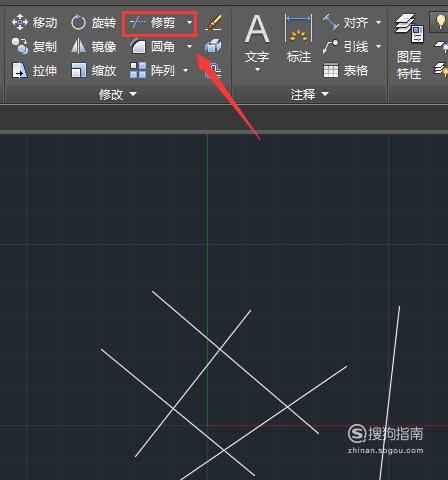Select the Copy (复制) tool
Image resolution: width=448 pixels, height=480 pixels.
[x=34, y=47]
